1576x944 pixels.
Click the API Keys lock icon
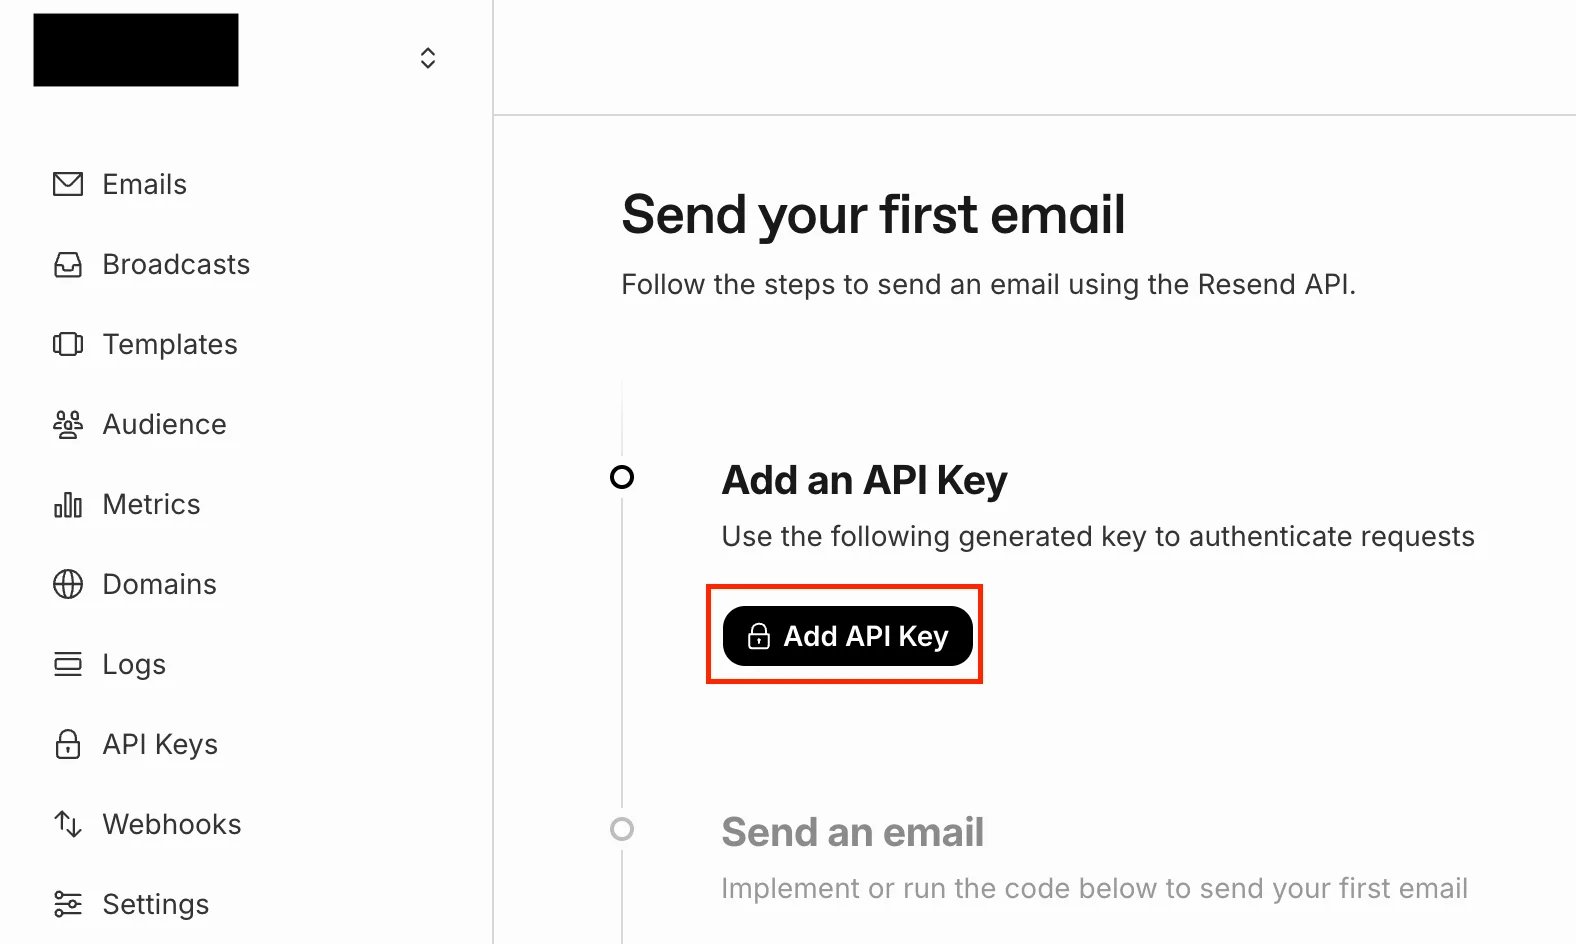tap(68, 744)
